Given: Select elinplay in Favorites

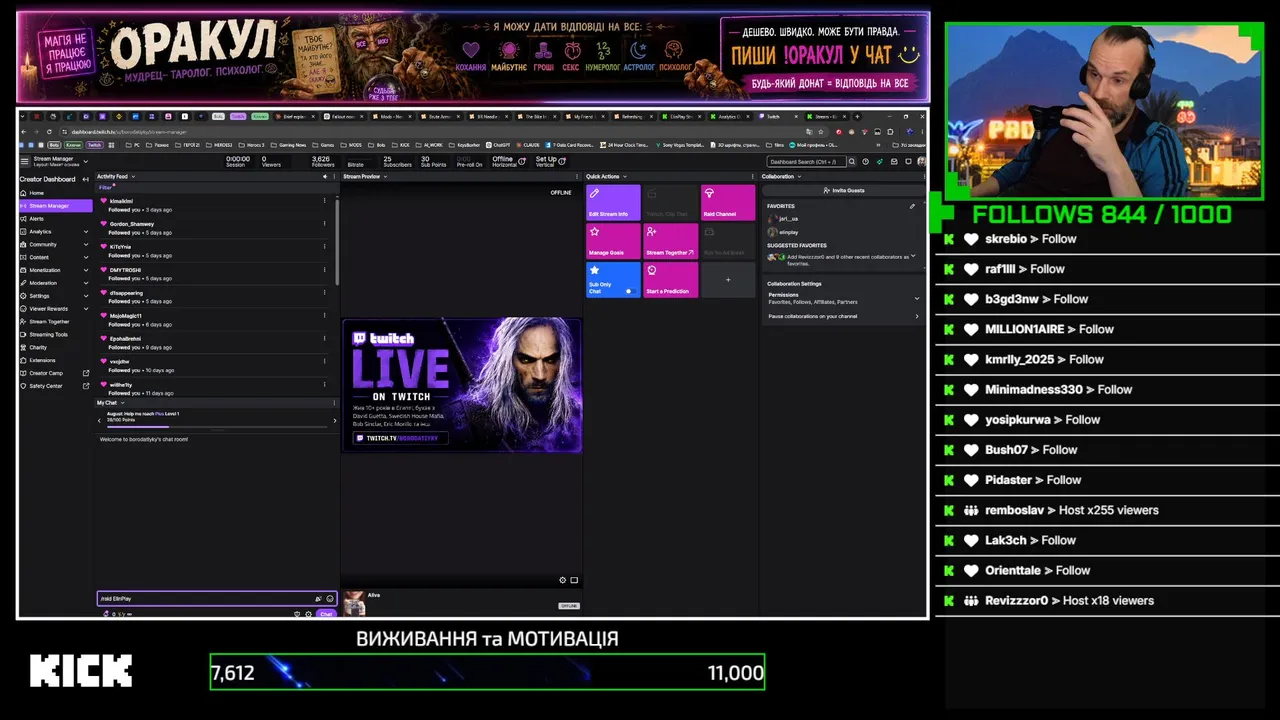Looking at the screenshot, I should tap(784, 231).
